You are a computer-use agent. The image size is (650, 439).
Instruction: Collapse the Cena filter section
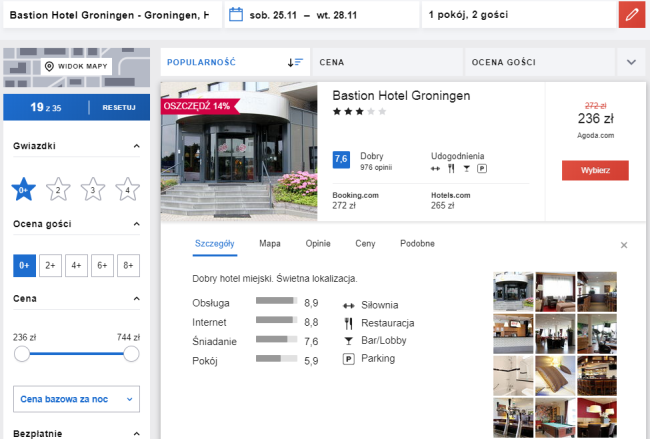coord(136,298)
